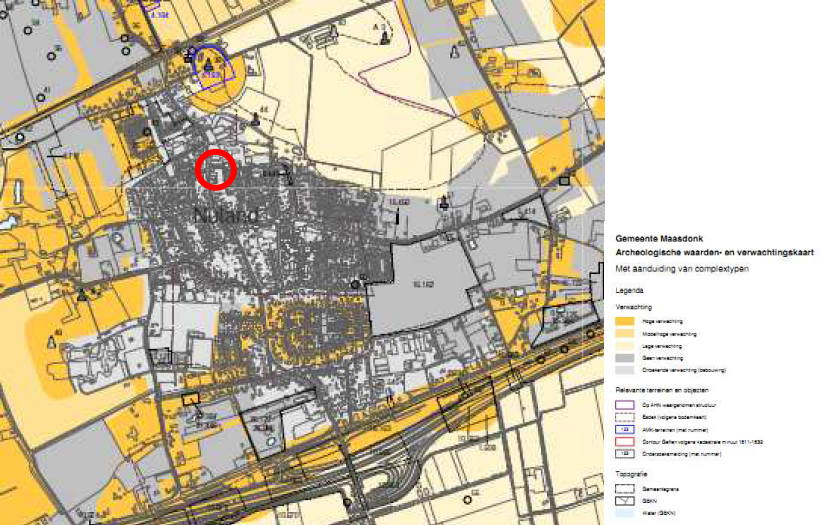Click 'Relevante terreinen en objecten' heading
The width and height of the screenshot is (821, 525).
point(661,390)
